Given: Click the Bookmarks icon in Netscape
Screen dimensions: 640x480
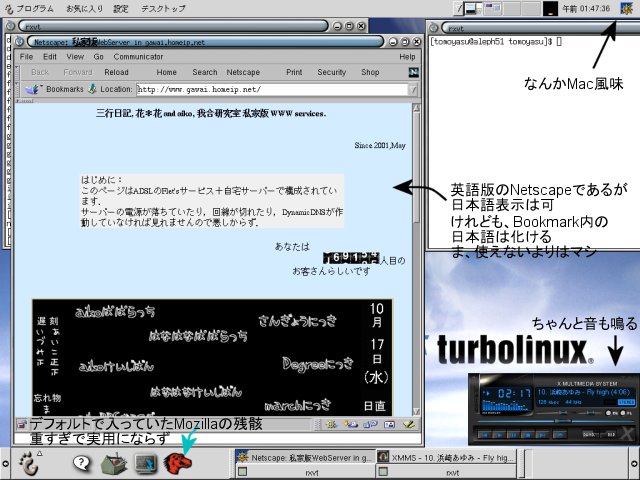Looking at the screenshot, I should pos(32,89).
